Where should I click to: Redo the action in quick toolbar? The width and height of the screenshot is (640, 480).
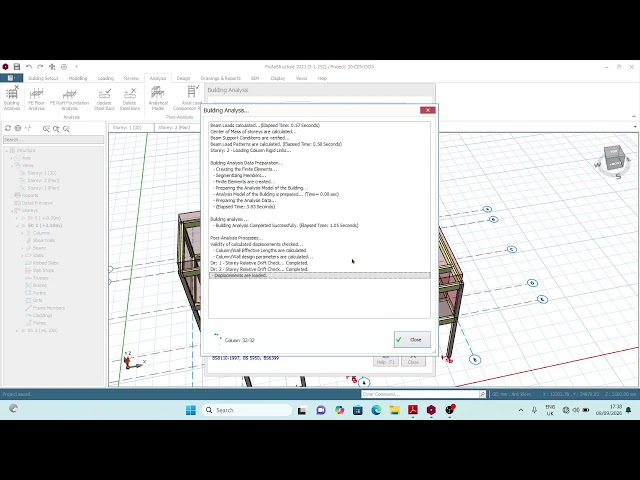pyautogui.click(x=40, y=67)
